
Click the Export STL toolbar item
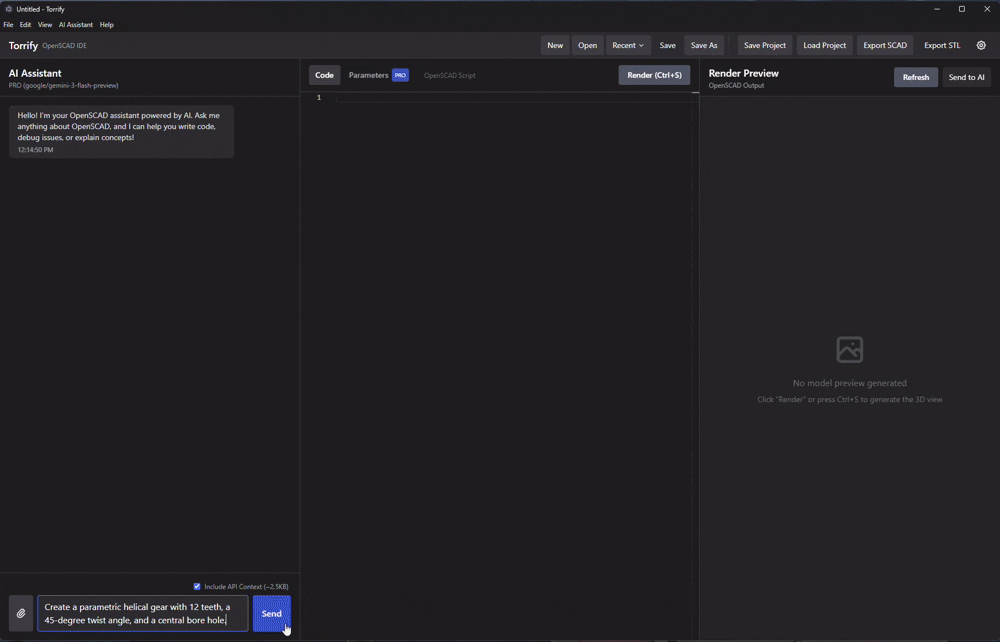click(x=941, y=45)
